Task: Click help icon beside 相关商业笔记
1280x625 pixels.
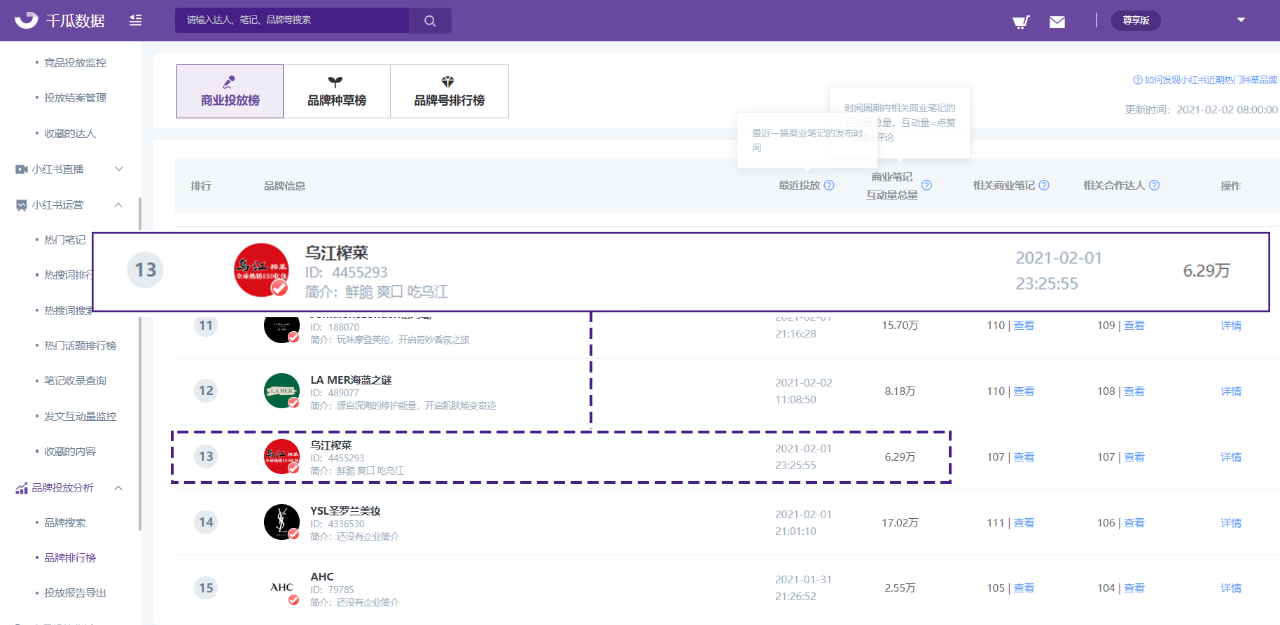Action: [1044, 185]
